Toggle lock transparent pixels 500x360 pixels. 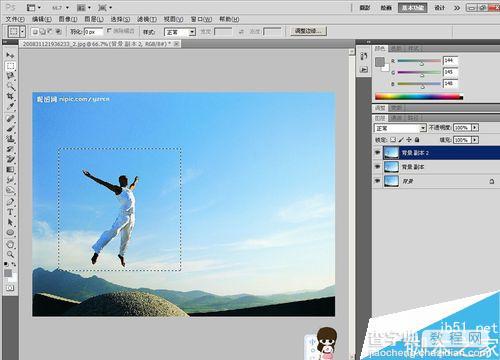point(393,140)
